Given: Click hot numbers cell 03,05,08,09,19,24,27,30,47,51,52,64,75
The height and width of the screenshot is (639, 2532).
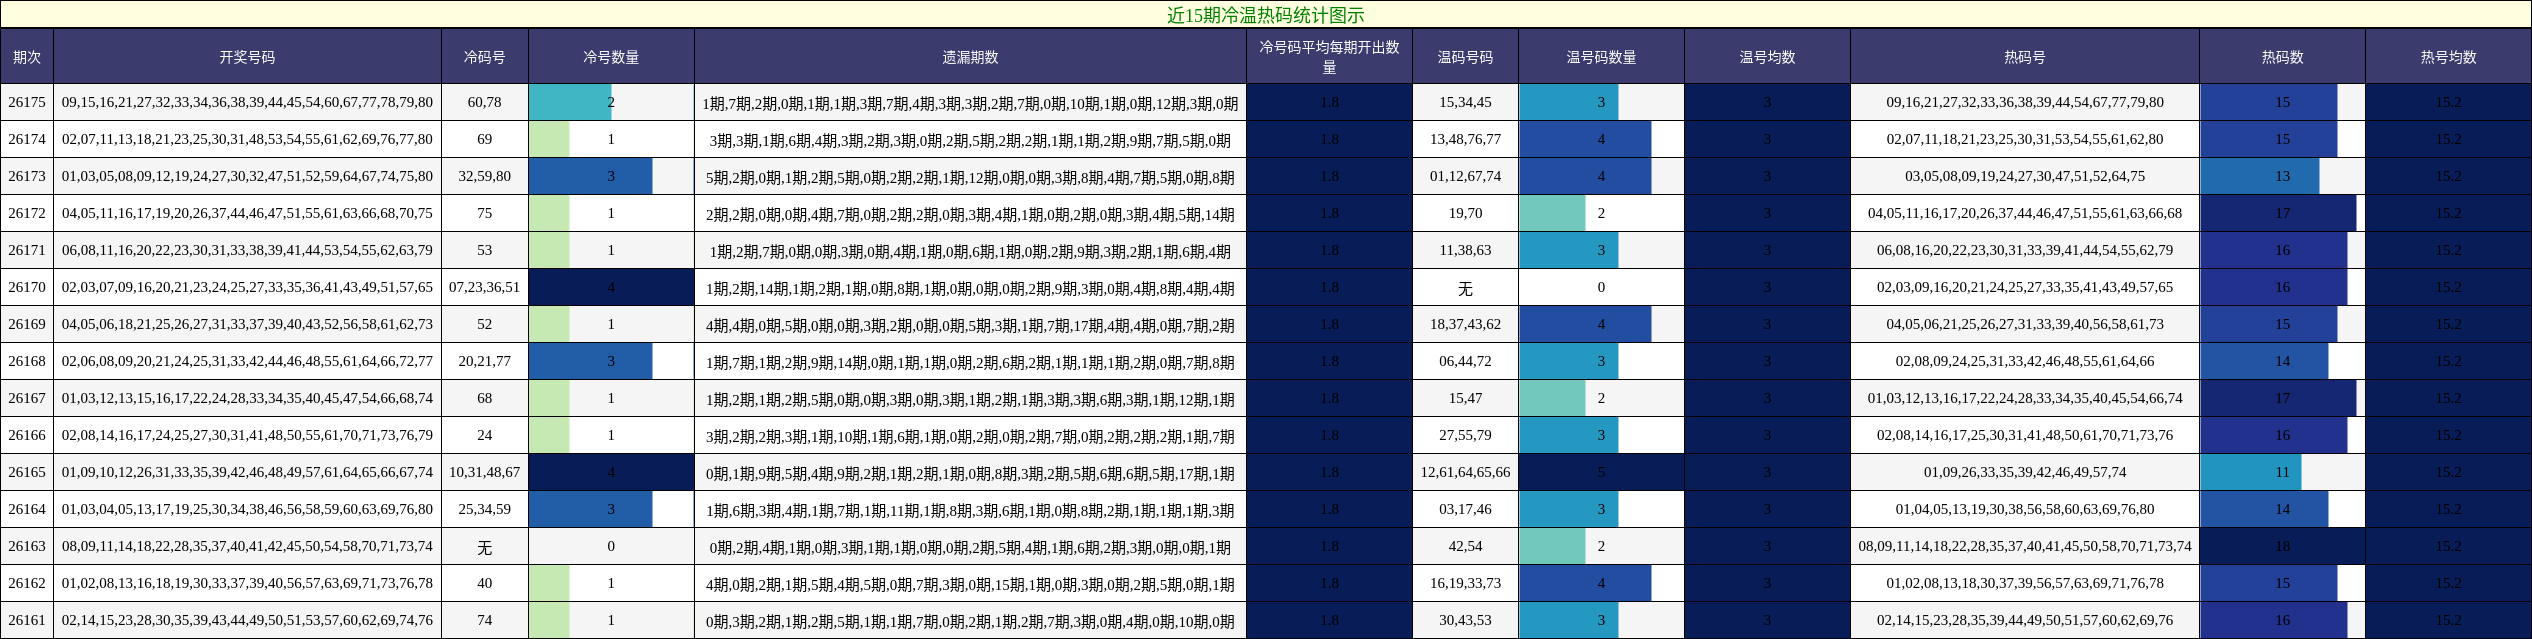Looking at the screenshot, I should pos(2025,176).
